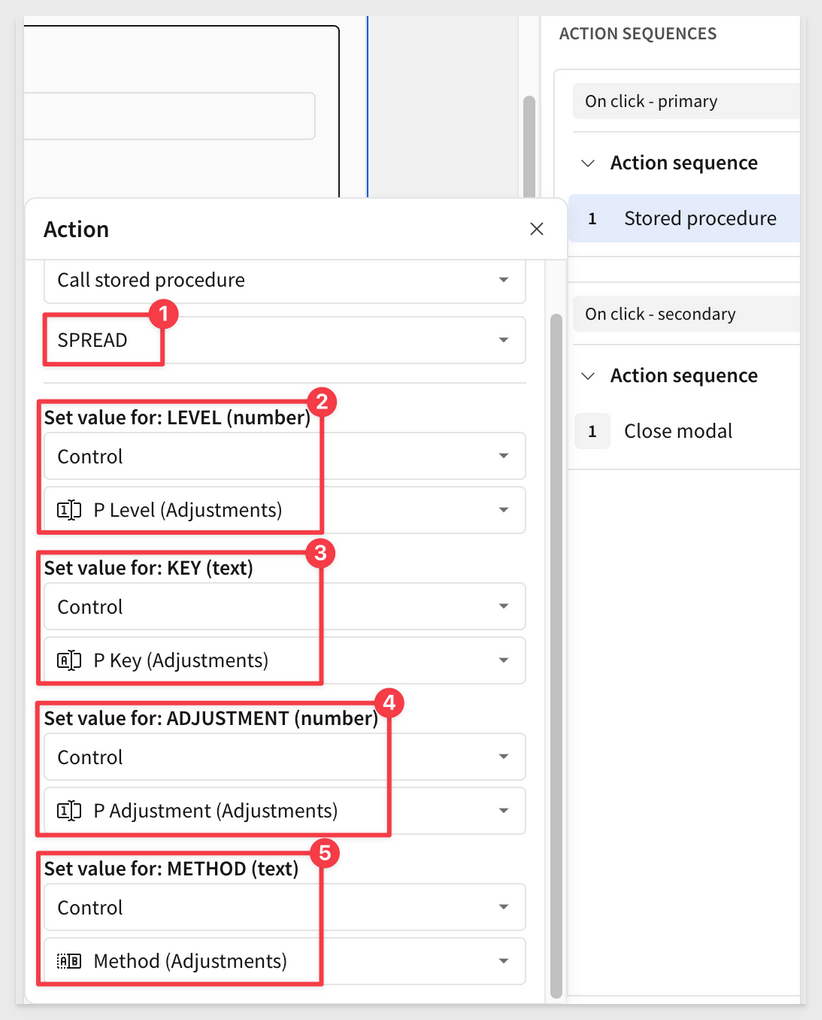Image resolution: width=822 pixels, height=1020 pixels.
Task: Click number icon beside P Adjustment (Adjustments)
Action: point(70,811)
